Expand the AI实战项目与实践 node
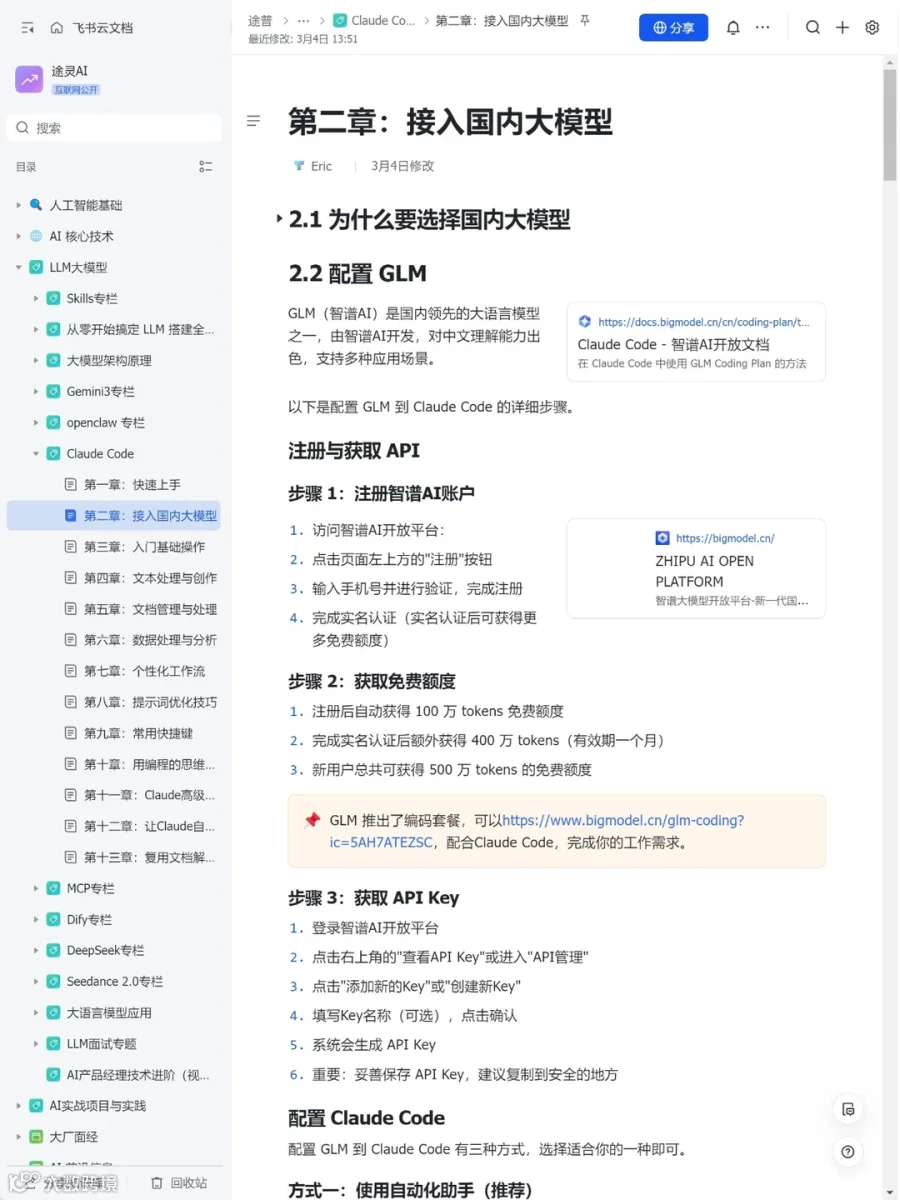Image resolution: width=900 pixels, height=1200 pixels. click(18, 1105)
